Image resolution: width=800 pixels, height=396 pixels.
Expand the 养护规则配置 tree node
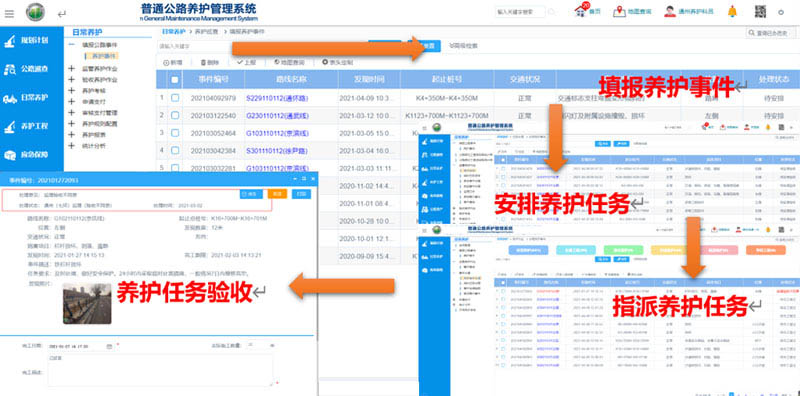pyautogui.click(x=71, y=123)
